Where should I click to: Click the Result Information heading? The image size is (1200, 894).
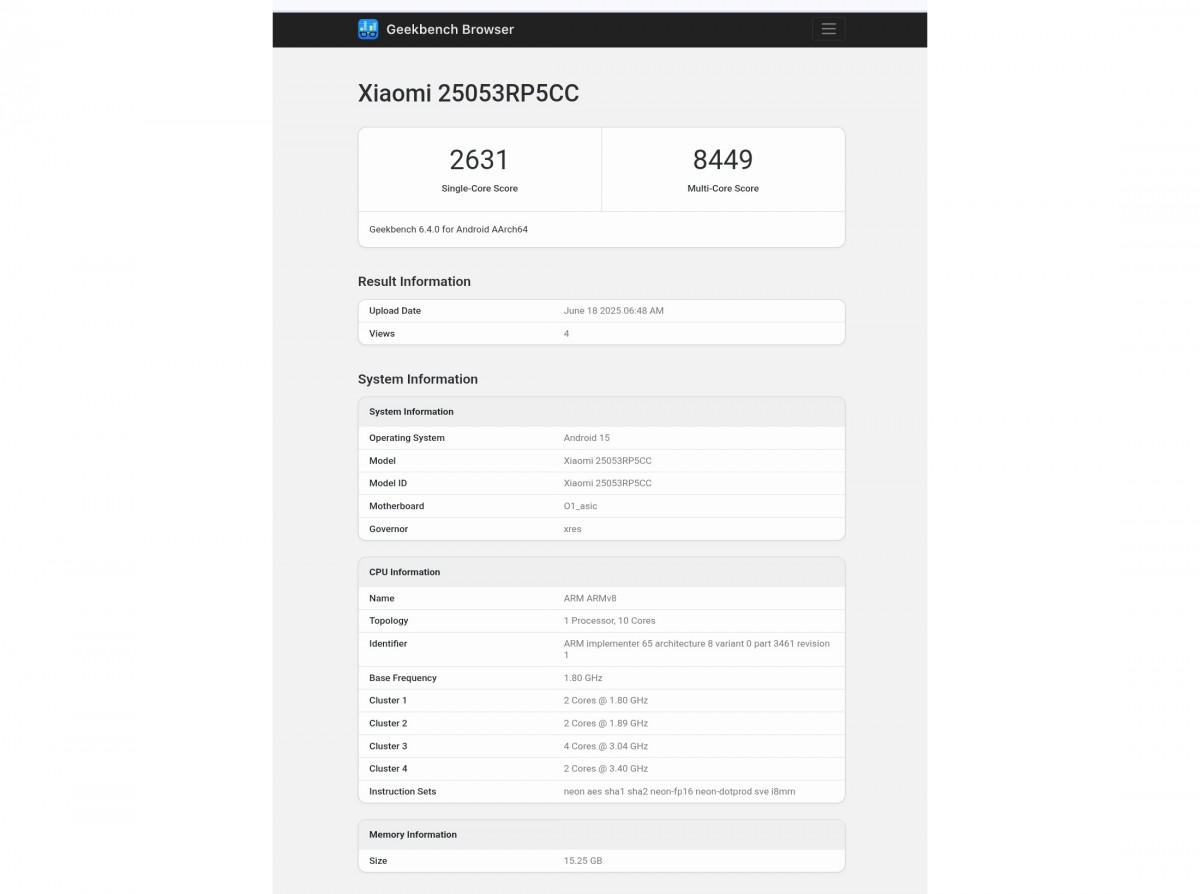coord(414,281)
